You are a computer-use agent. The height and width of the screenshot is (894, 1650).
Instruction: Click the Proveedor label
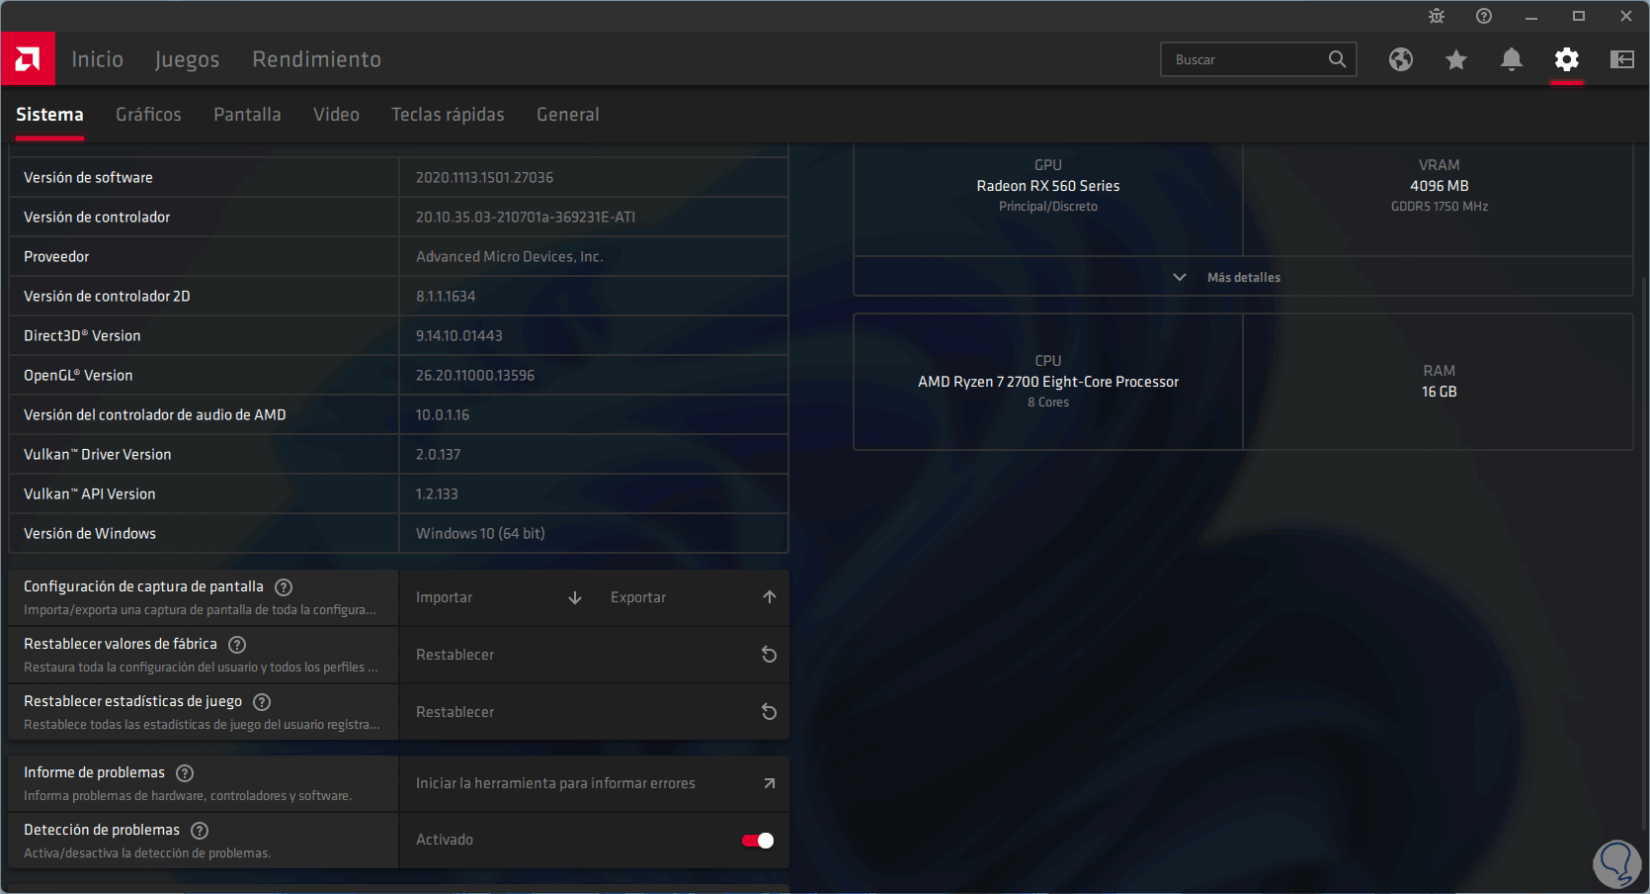click(57, 257)
